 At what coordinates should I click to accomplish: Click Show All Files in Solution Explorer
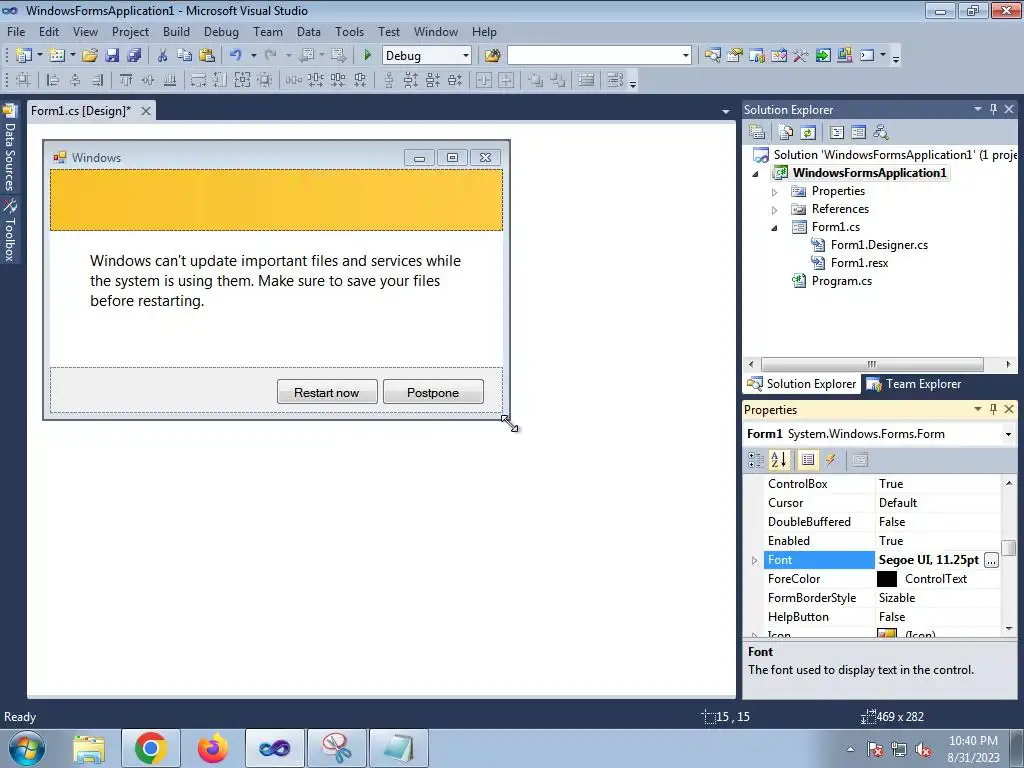tap(786, 133)
